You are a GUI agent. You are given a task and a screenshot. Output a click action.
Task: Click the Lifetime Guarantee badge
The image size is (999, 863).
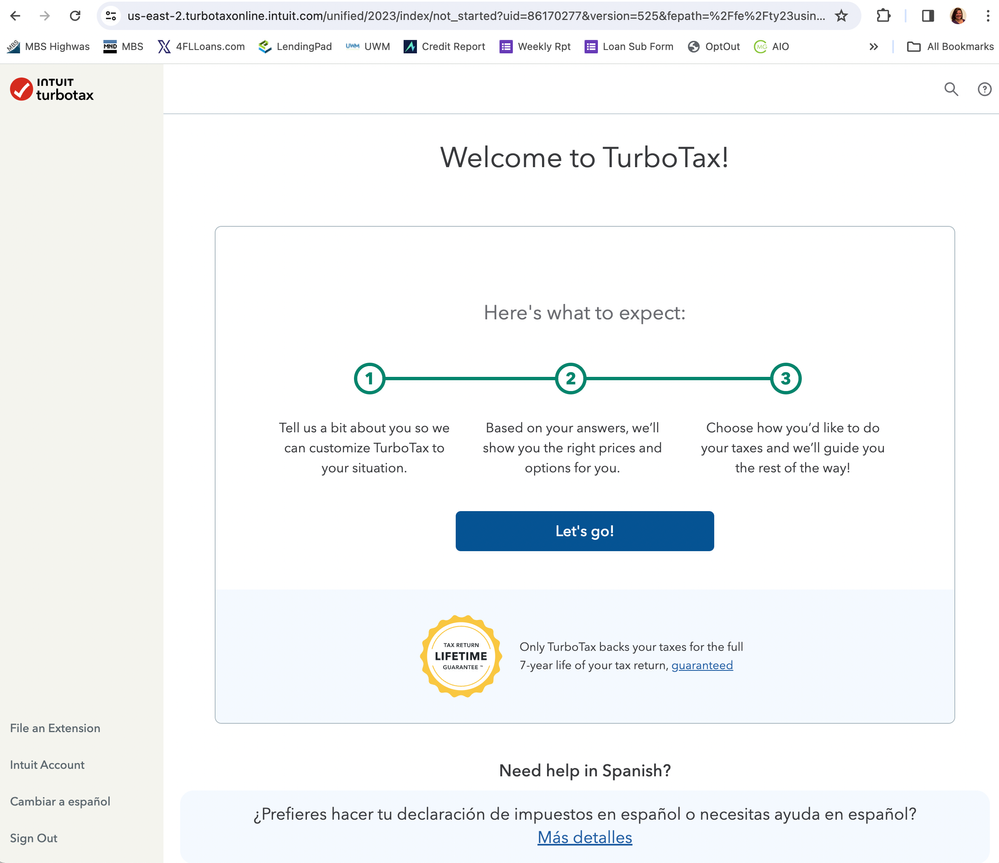pos(461,656)
